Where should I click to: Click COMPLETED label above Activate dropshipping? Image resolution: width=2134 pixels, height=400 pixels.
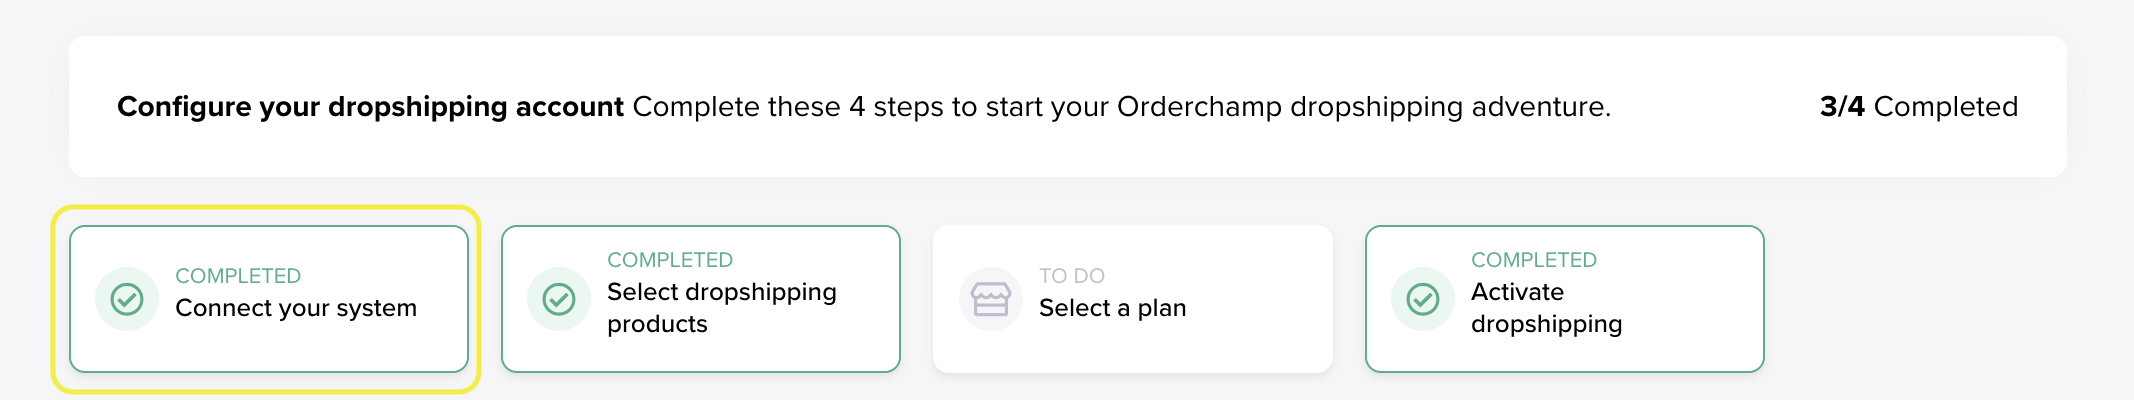[x=1534, y=260]
